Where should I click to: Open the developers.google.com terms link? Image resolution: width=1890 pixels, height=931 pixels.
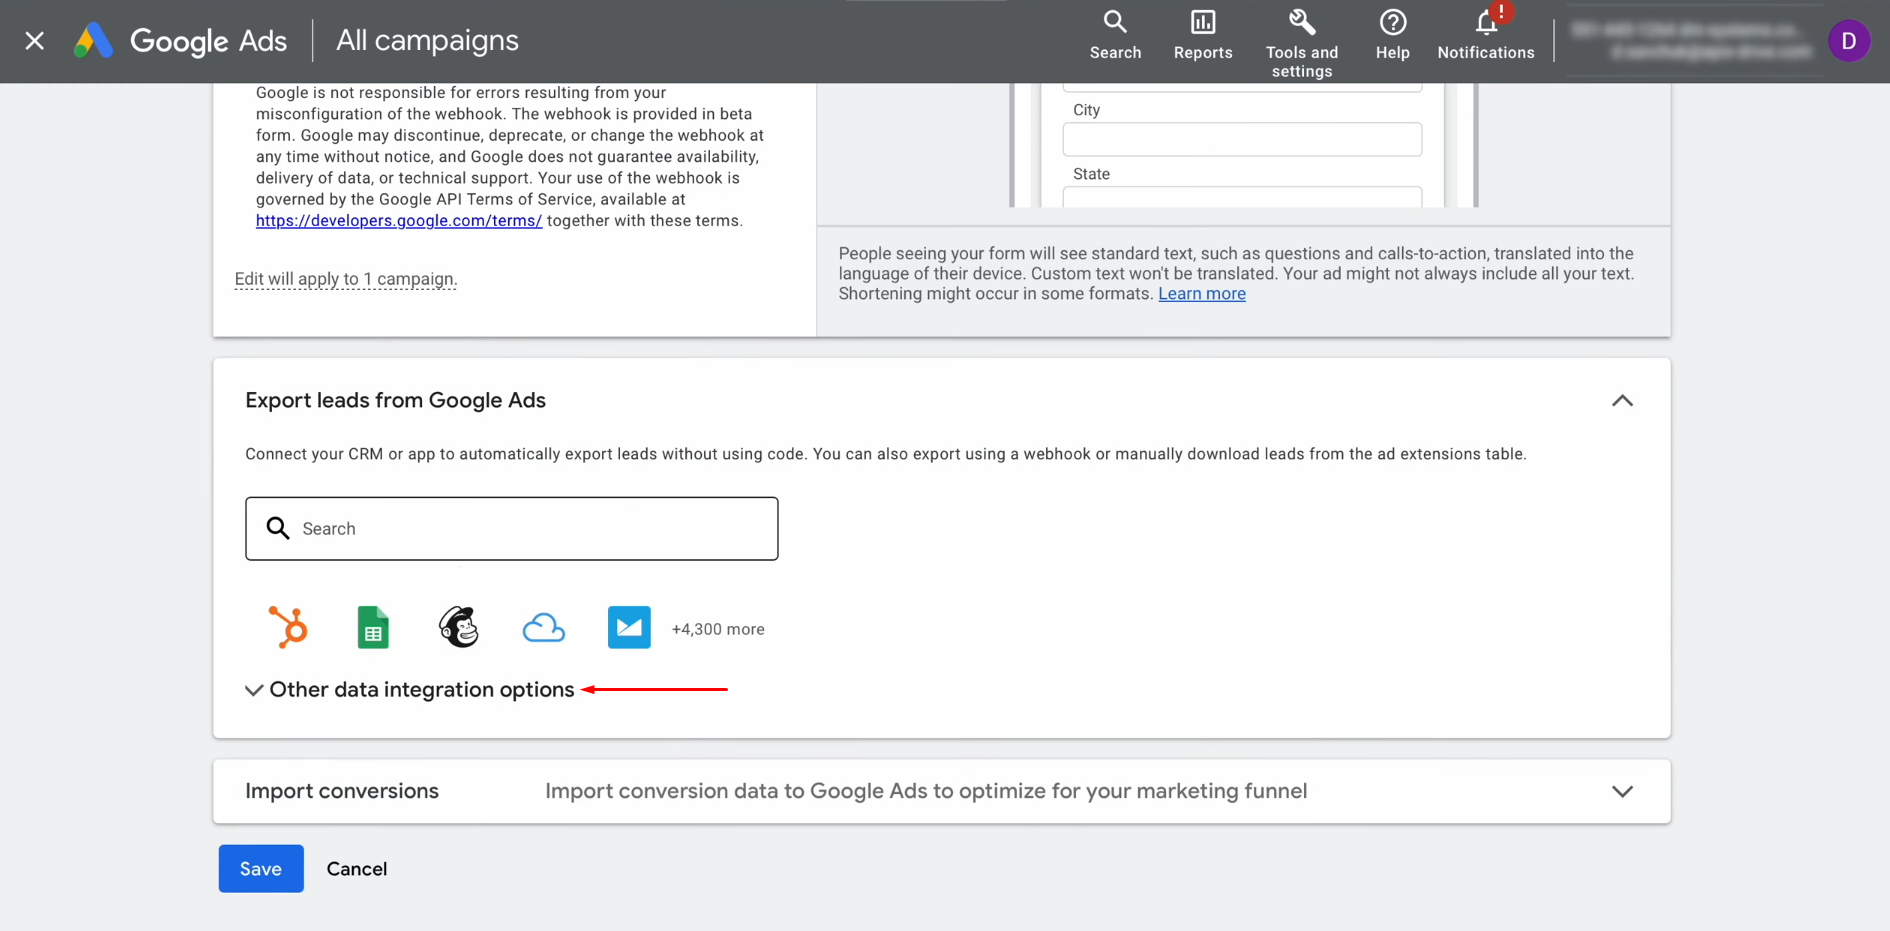(399, 221)
